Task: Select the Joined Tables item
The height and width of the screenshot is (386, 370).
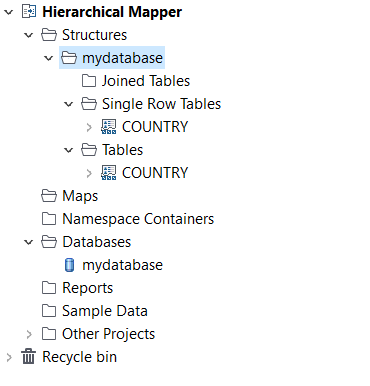Action: coord(146,81)
